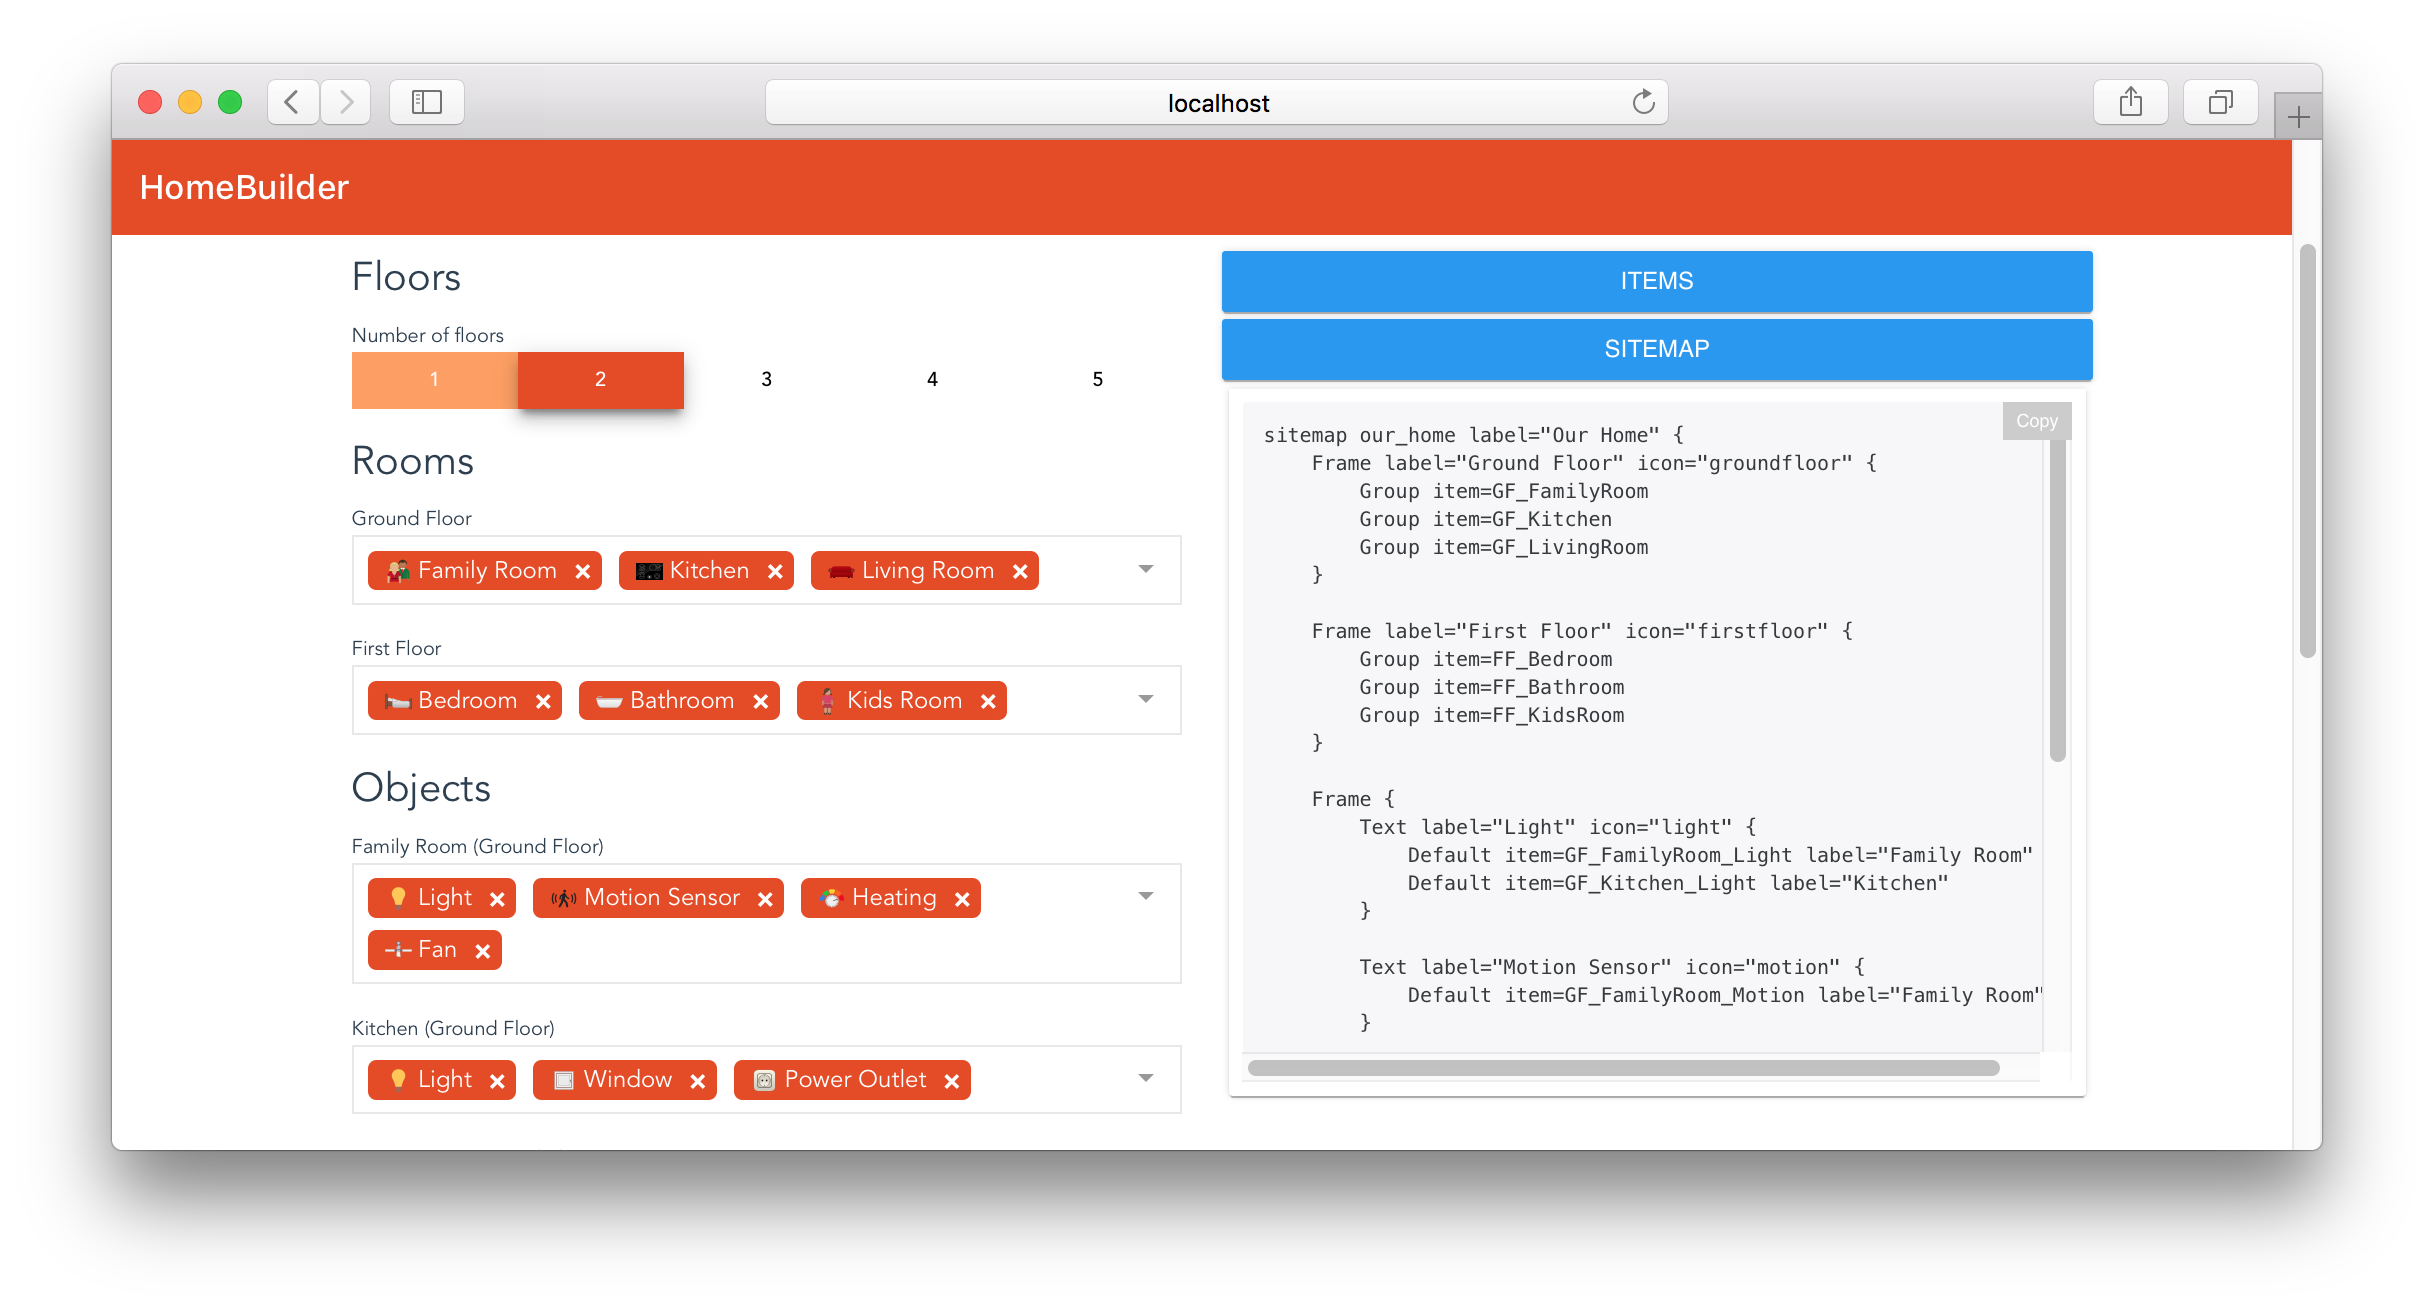Remove Motion Sensor from Family Room
The width and height of the screenshot is (2434, 1310).
click(765, 899)
